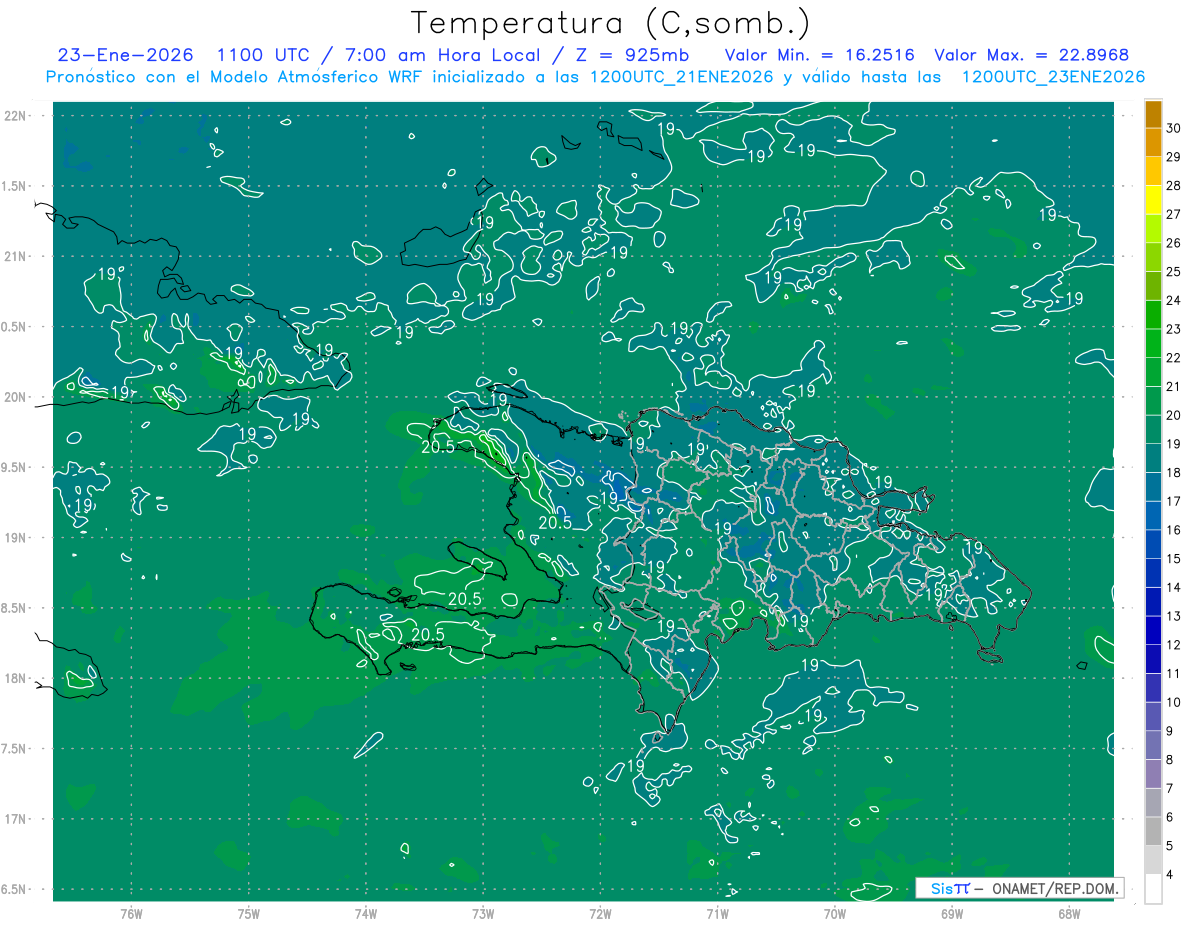Click the 'Valor Max. = 22.8968' readout

tap(1032, 55)
